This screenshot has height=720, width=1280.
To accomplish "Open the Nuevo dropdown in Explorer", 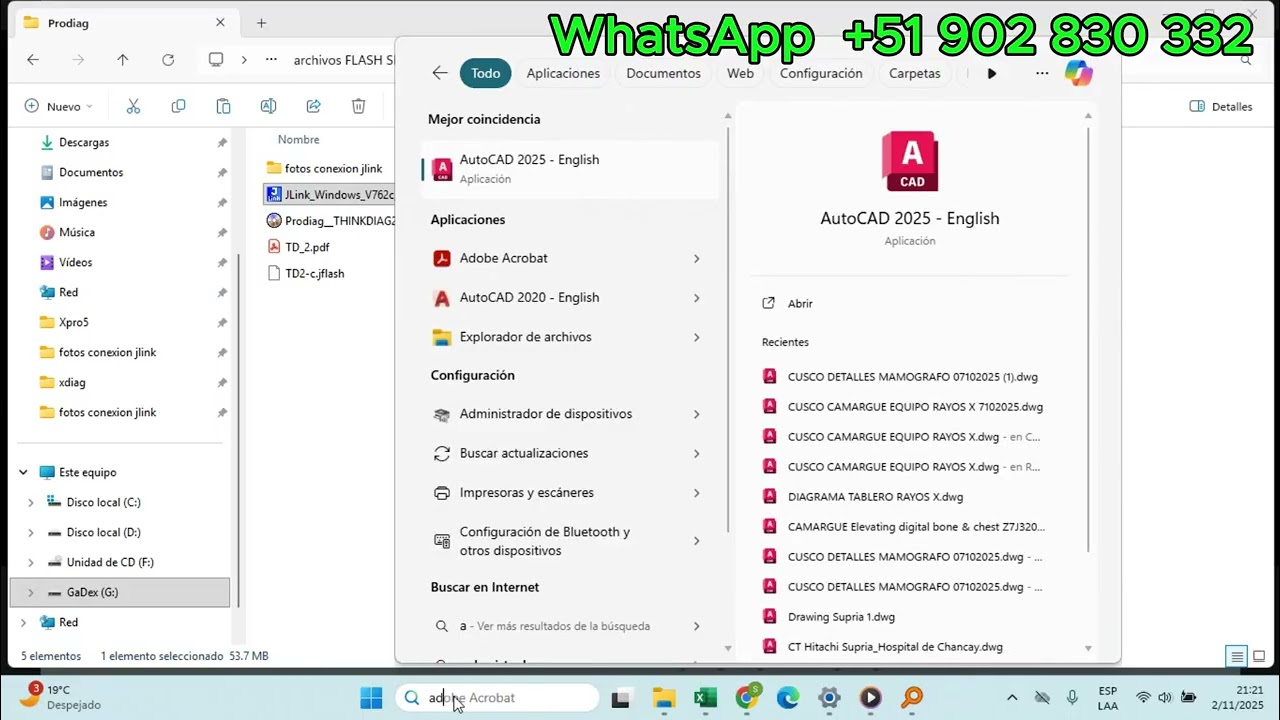I will click(58, 106).
